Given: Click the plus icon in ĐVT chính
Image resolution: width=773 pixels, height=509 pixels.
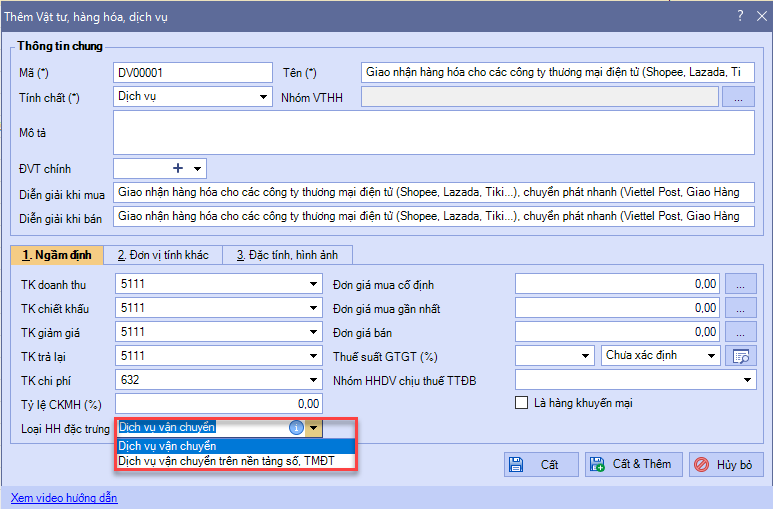Looking at the screenshot, I should (x=179, y=169).
